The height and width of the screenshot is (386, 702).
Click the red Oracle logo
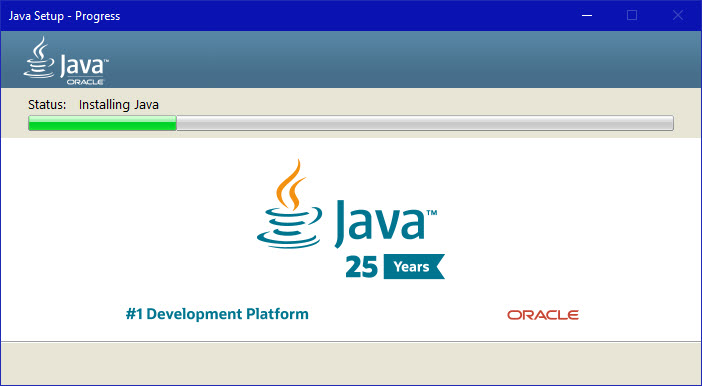tap(543, 315)
